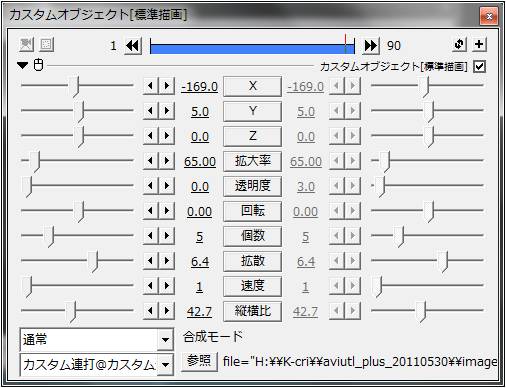This screenshot has width=506, height=388.
Task: Click the right-side 拡散 slider handle
Action: tap(443, 262)
